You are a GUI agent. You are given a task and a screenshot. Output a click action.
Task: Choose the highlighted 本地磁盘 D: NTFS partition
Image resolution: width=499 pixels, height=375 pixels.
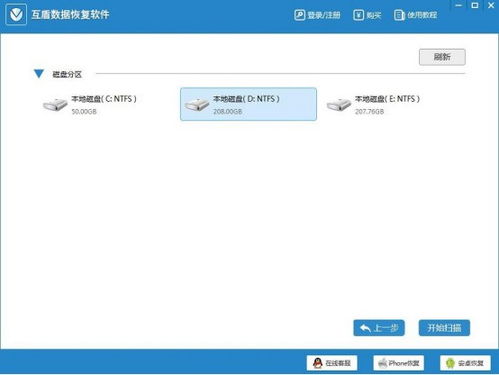tap(248, 104)
